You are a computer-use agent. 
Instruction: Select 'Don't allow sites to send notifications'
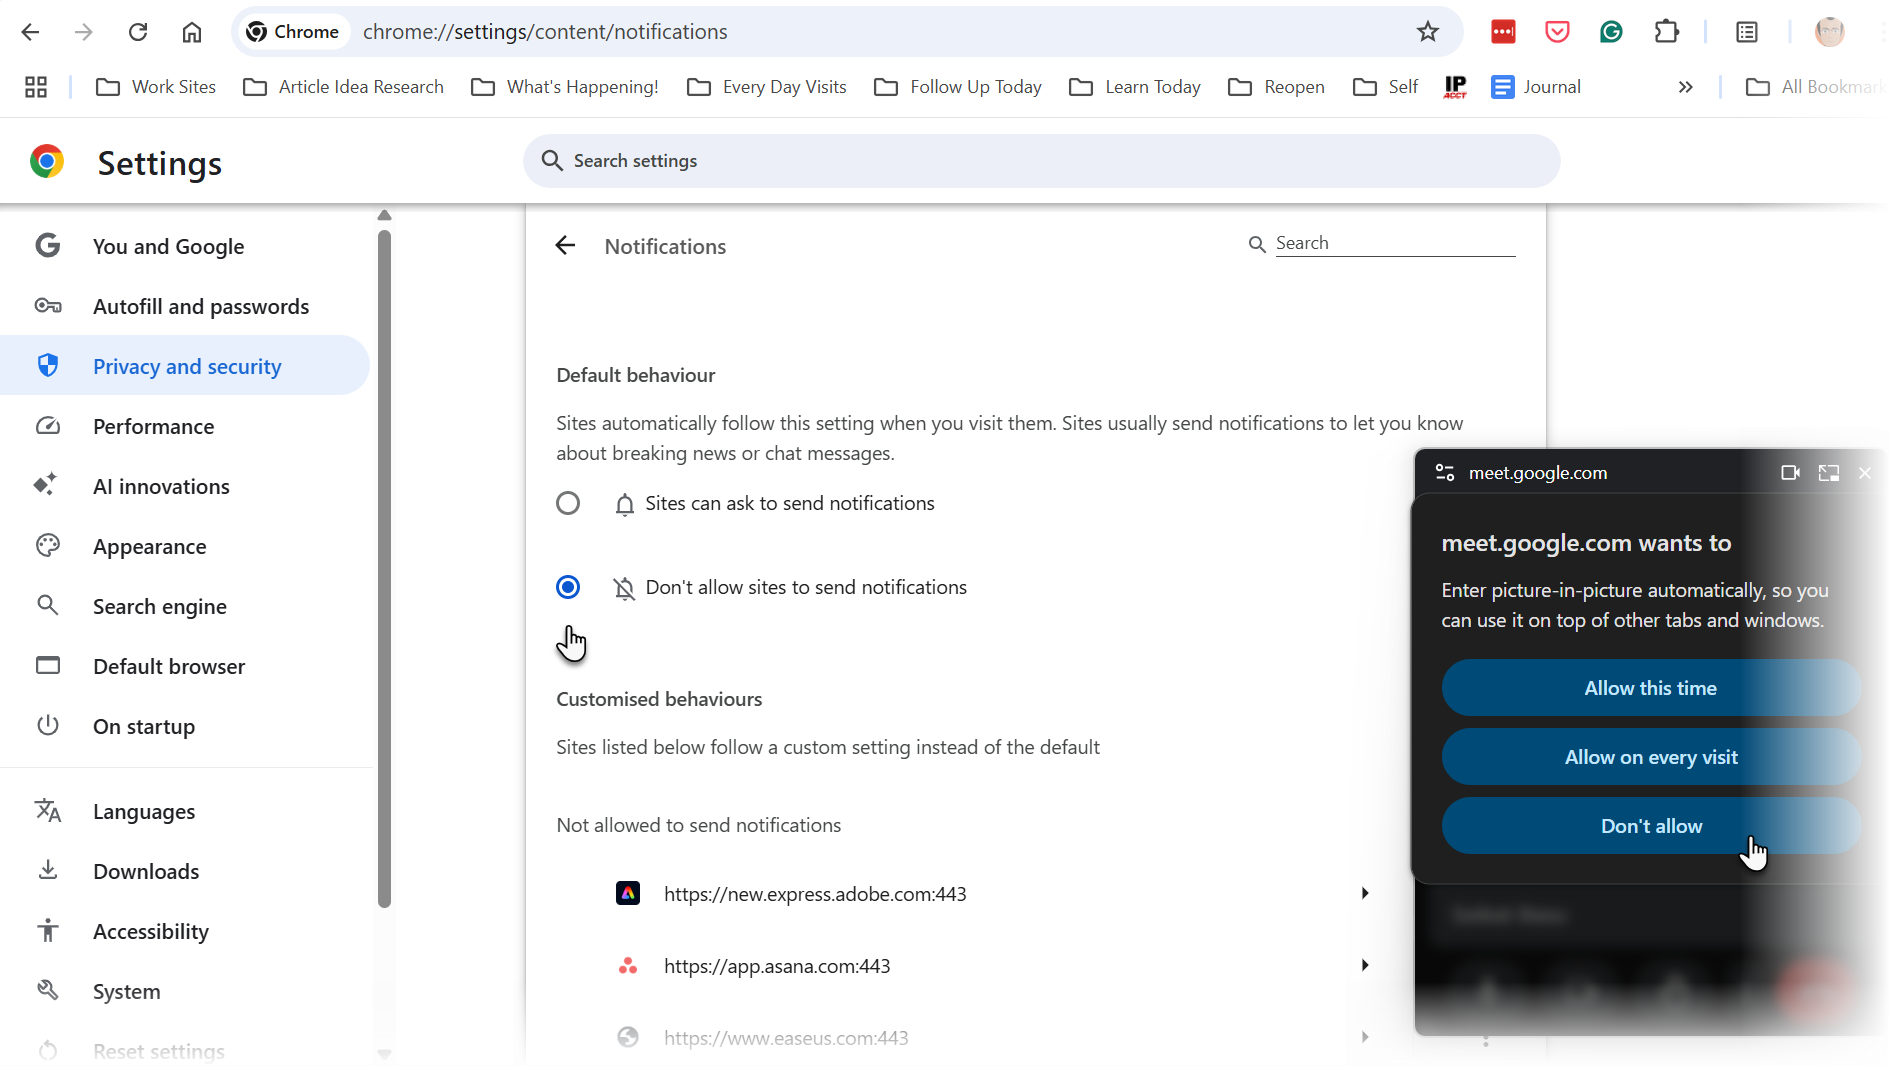point(568,587)
